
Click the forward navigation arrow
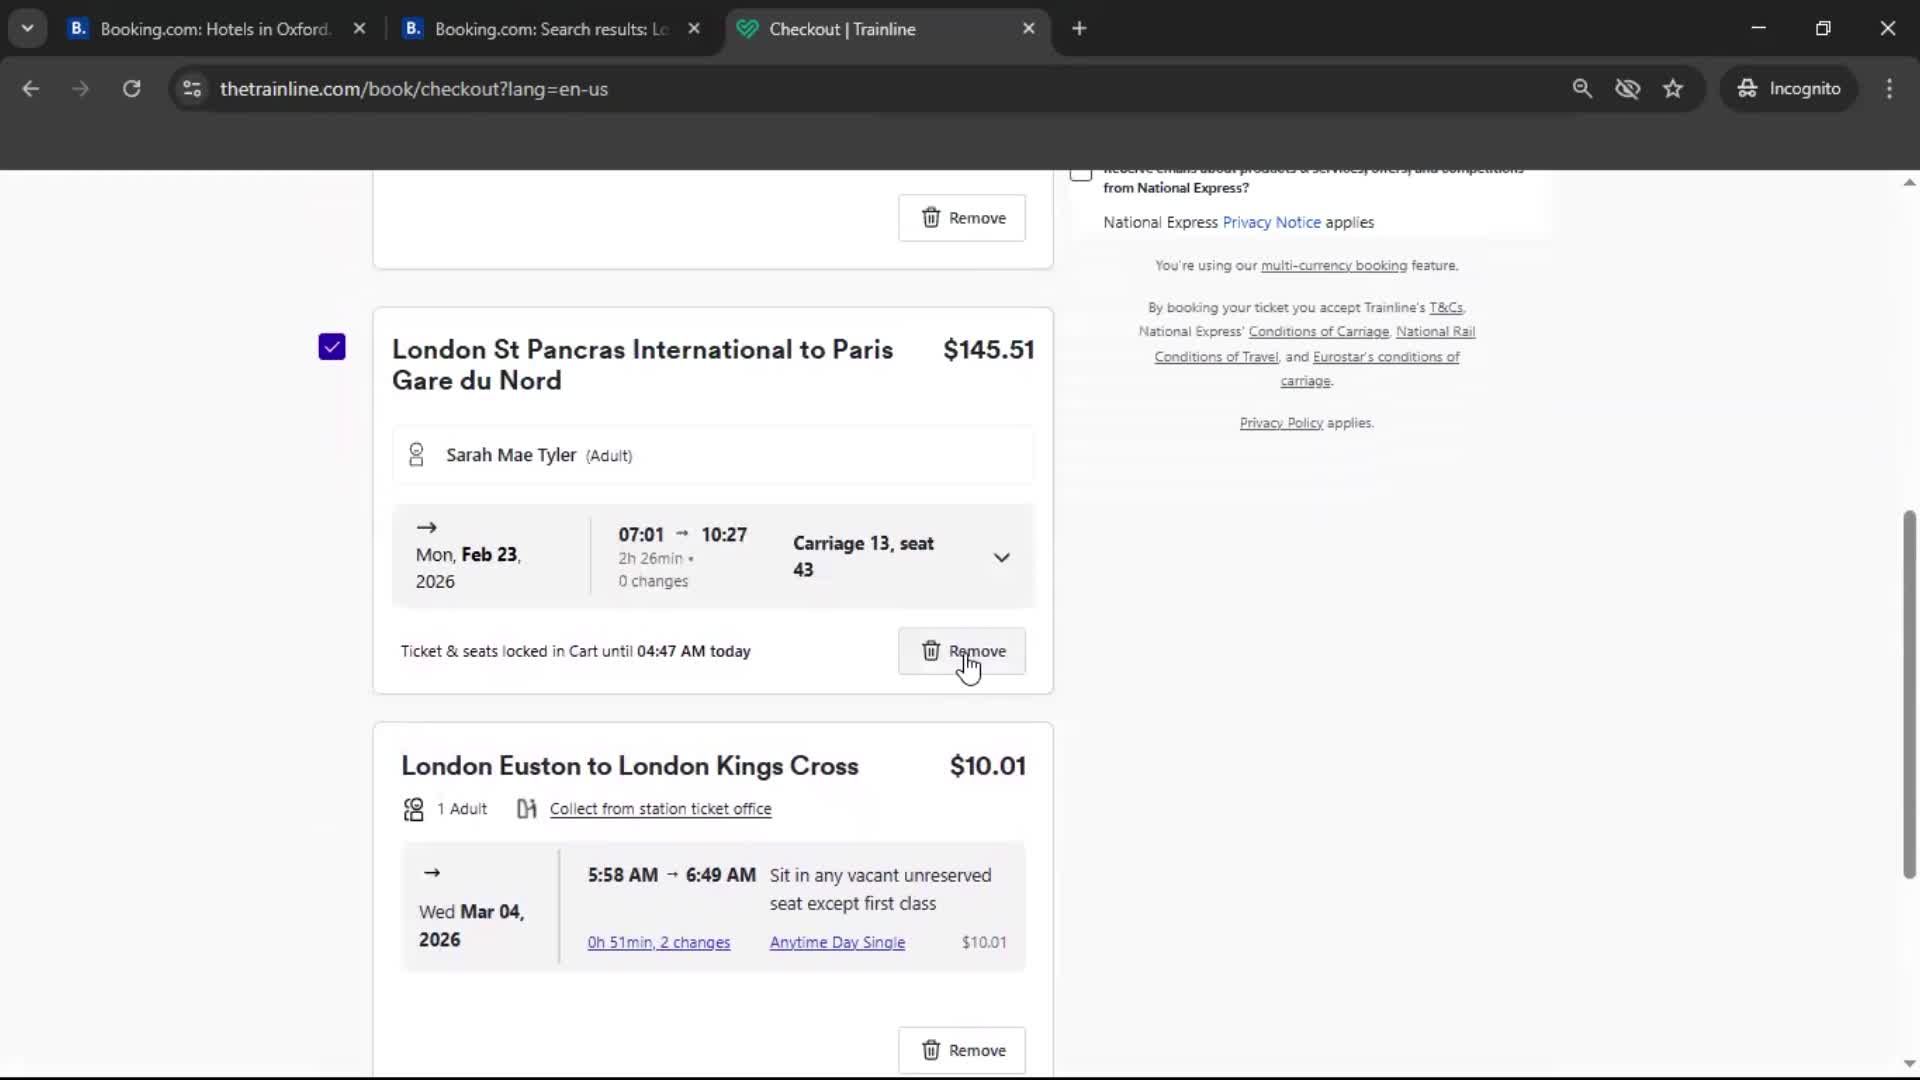click(x=80, y=88)
